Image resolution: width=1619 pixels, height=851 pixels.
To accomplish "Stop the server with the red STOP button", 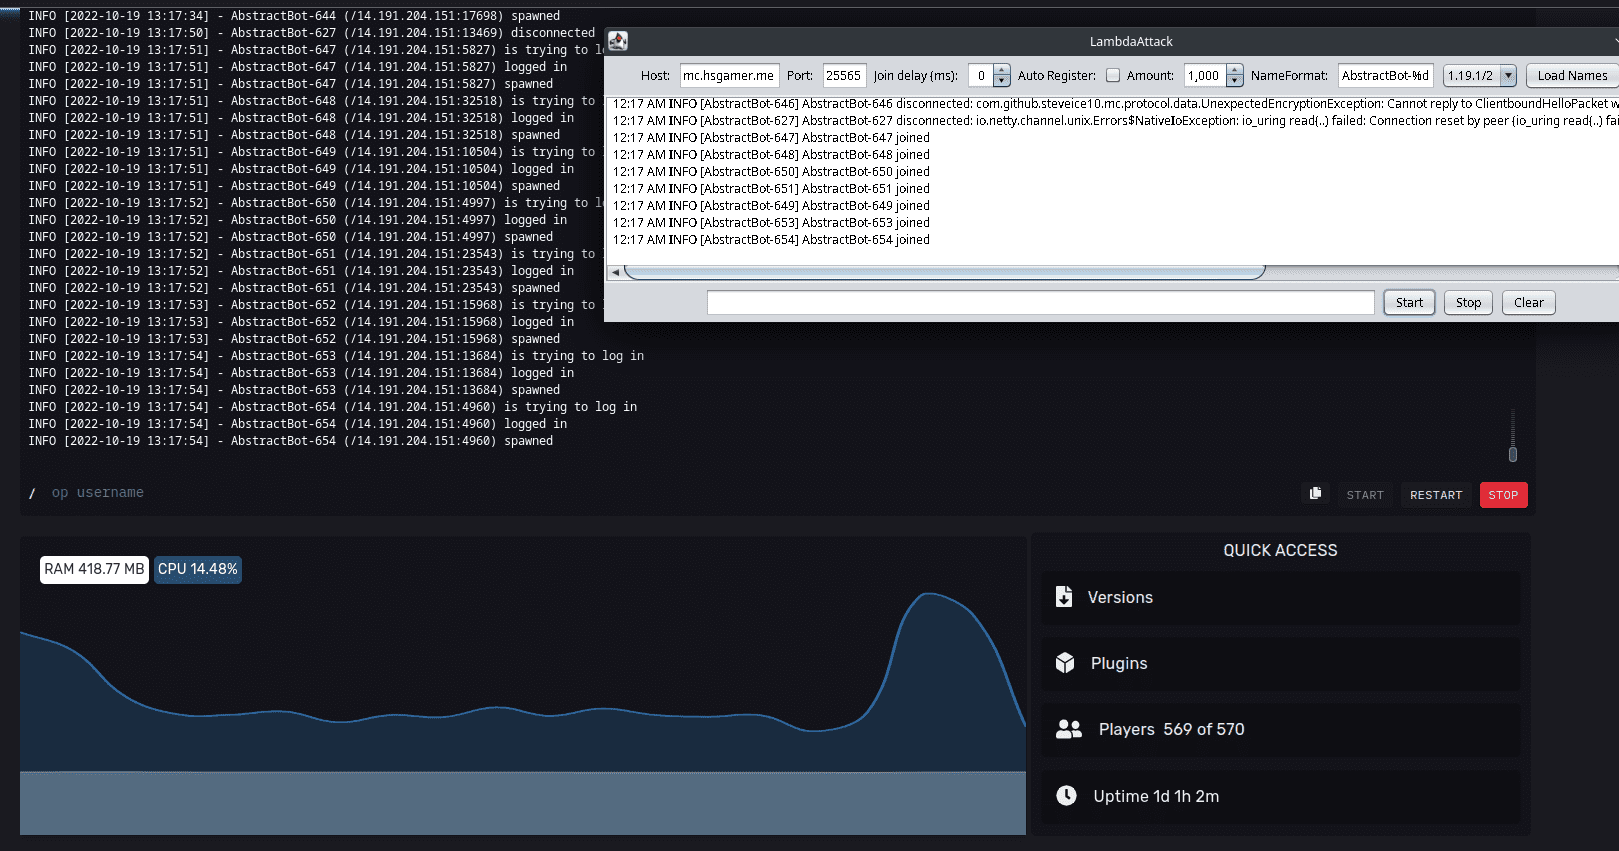I will (1503, 495).
